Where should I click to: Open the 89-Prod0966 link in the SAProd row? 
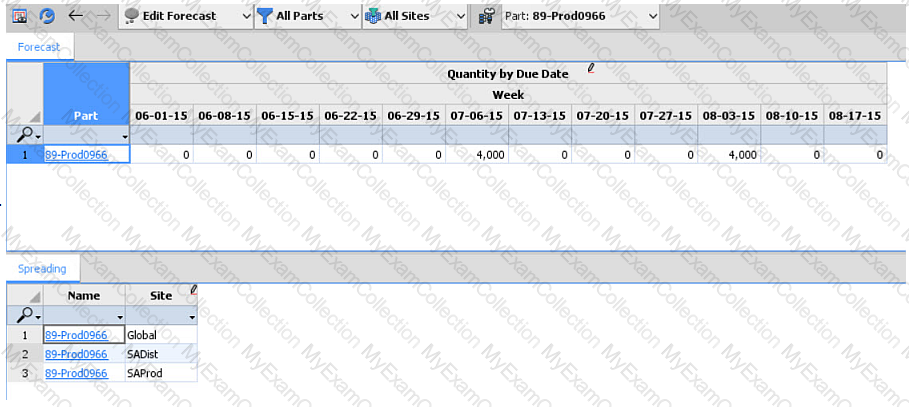(x=77, y=373)
